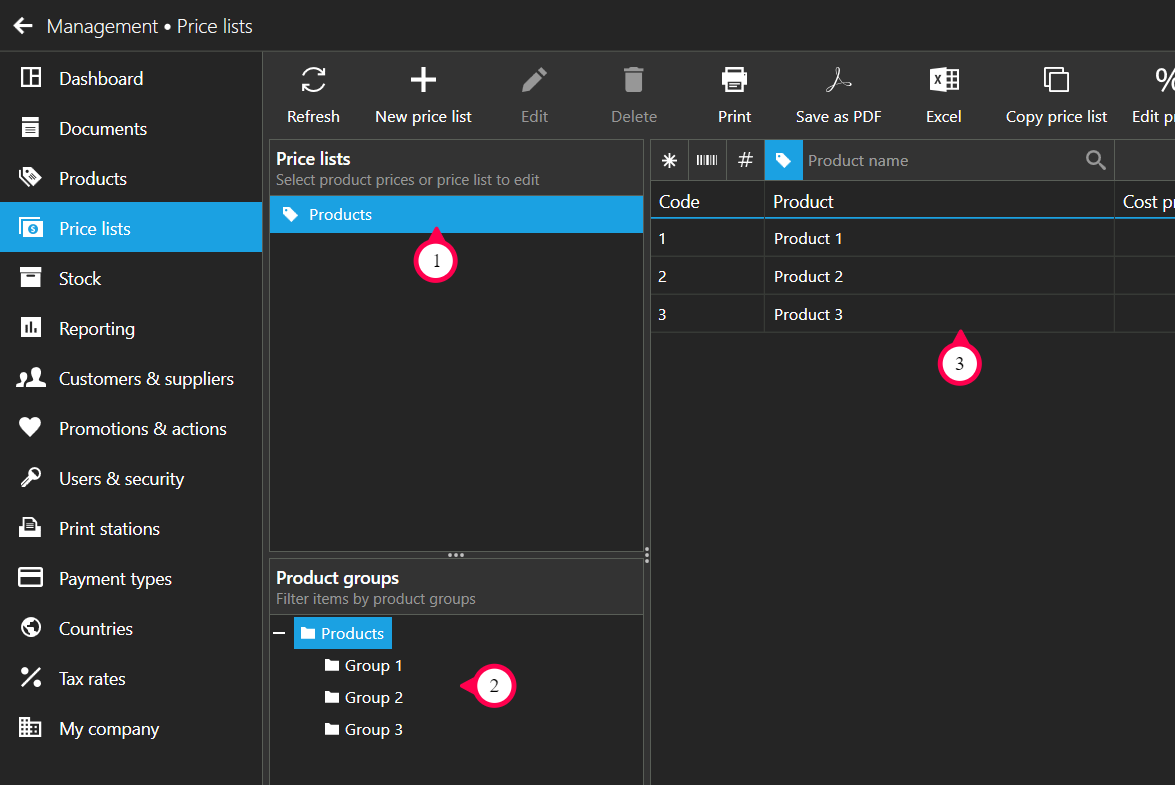Go back using the arrow icon
Screen dimensions: 1175x785
pyautogui.click(x=23, y=26)
